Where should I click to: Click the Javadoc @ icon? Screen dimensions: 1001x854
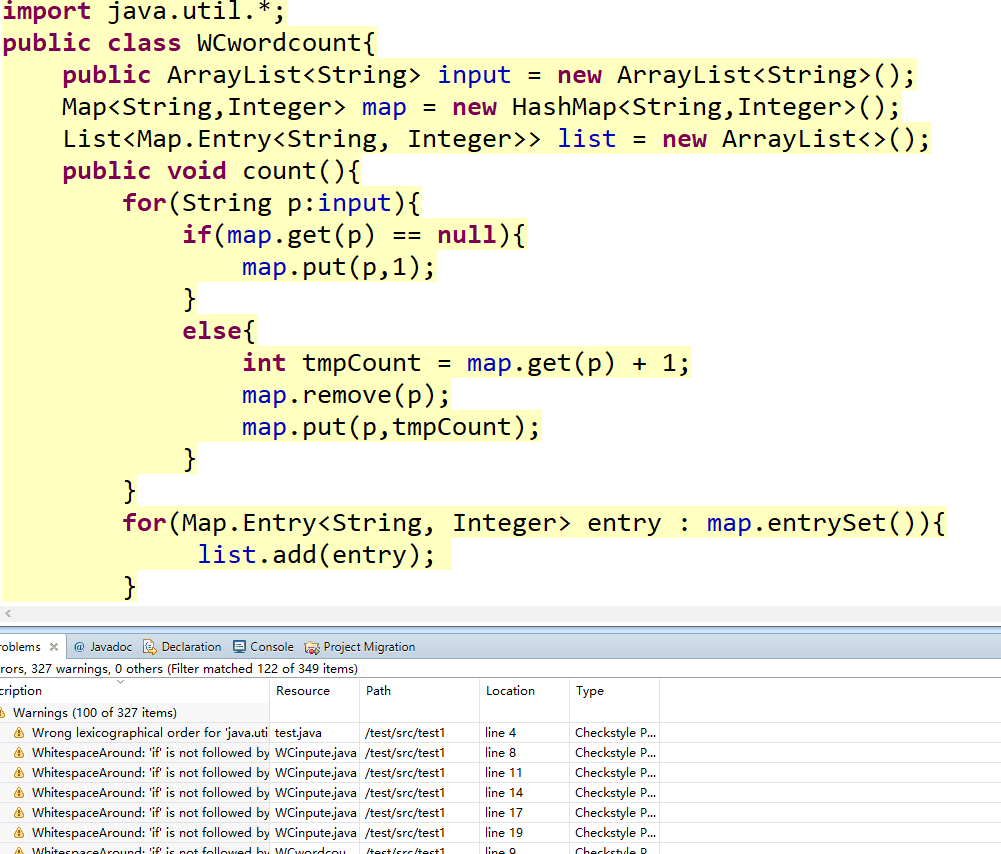click(x=79, y=647)
